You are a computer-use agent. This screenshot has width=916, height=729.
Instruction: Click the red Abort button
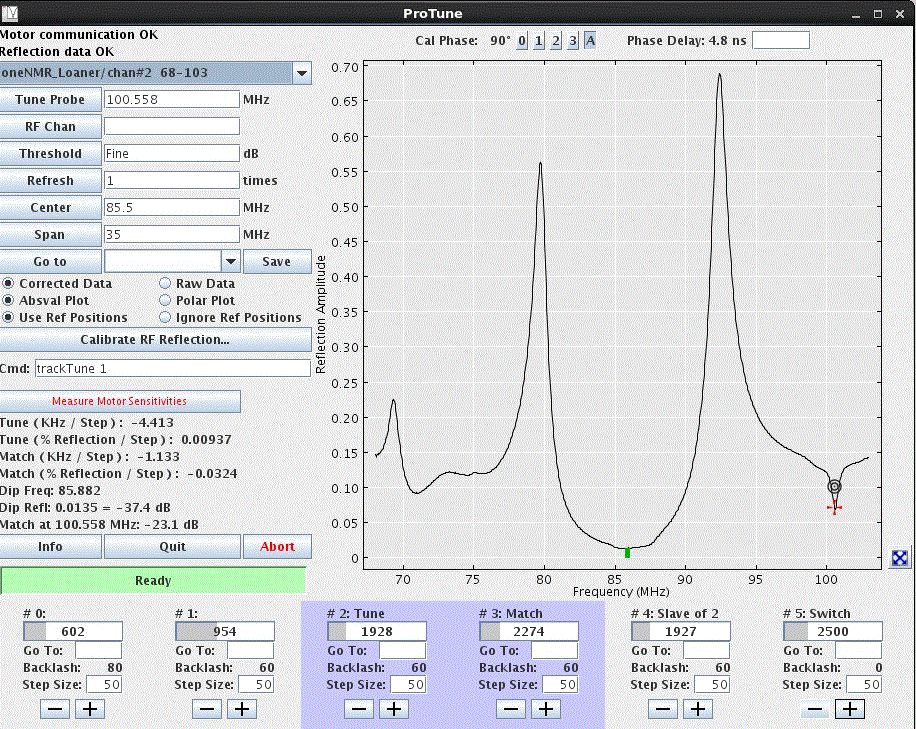point(277,546)
